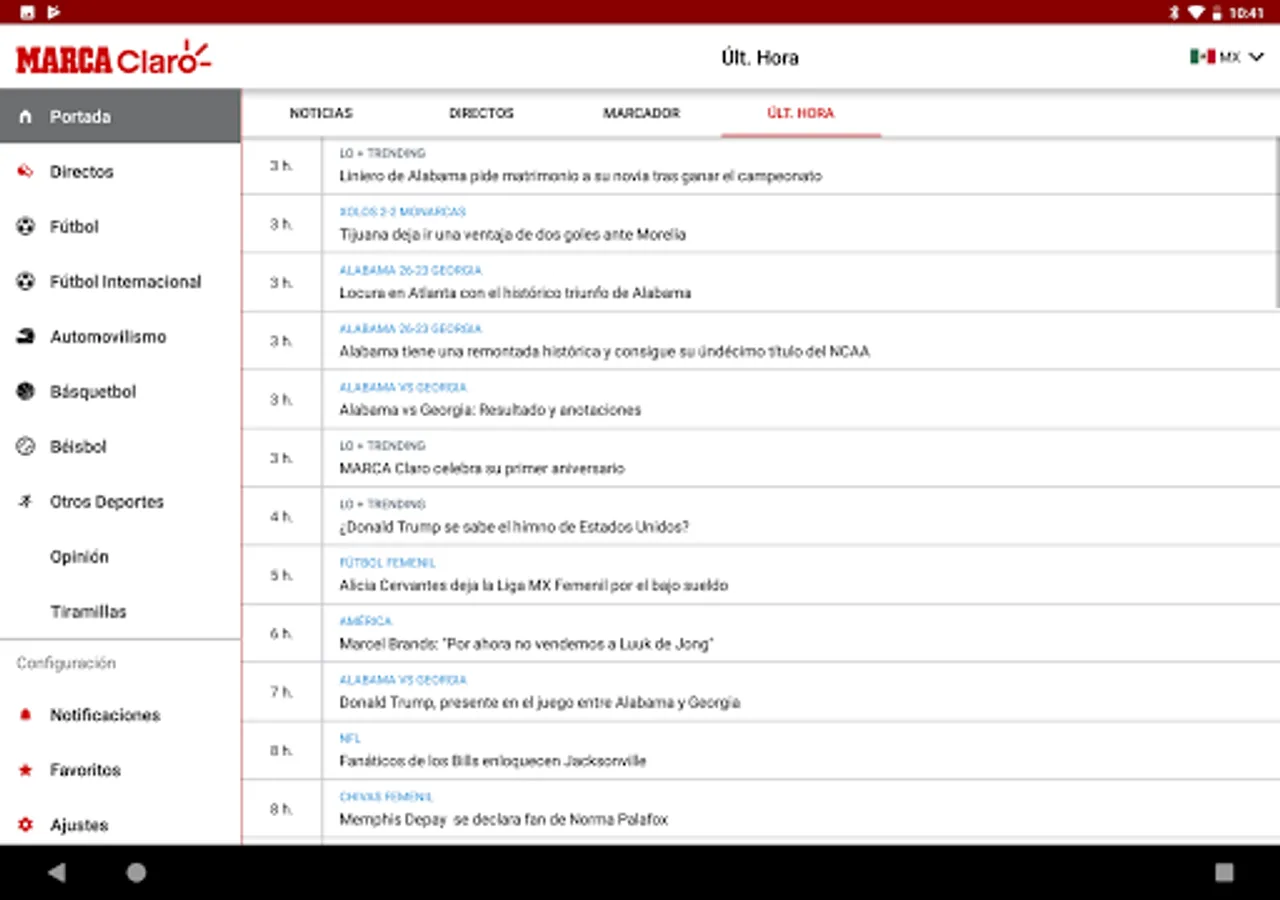The width and height of the screenshot is (1280, 900).
Task: Tap the bell icon beside Notificaciones
Action: pos(26,715)
